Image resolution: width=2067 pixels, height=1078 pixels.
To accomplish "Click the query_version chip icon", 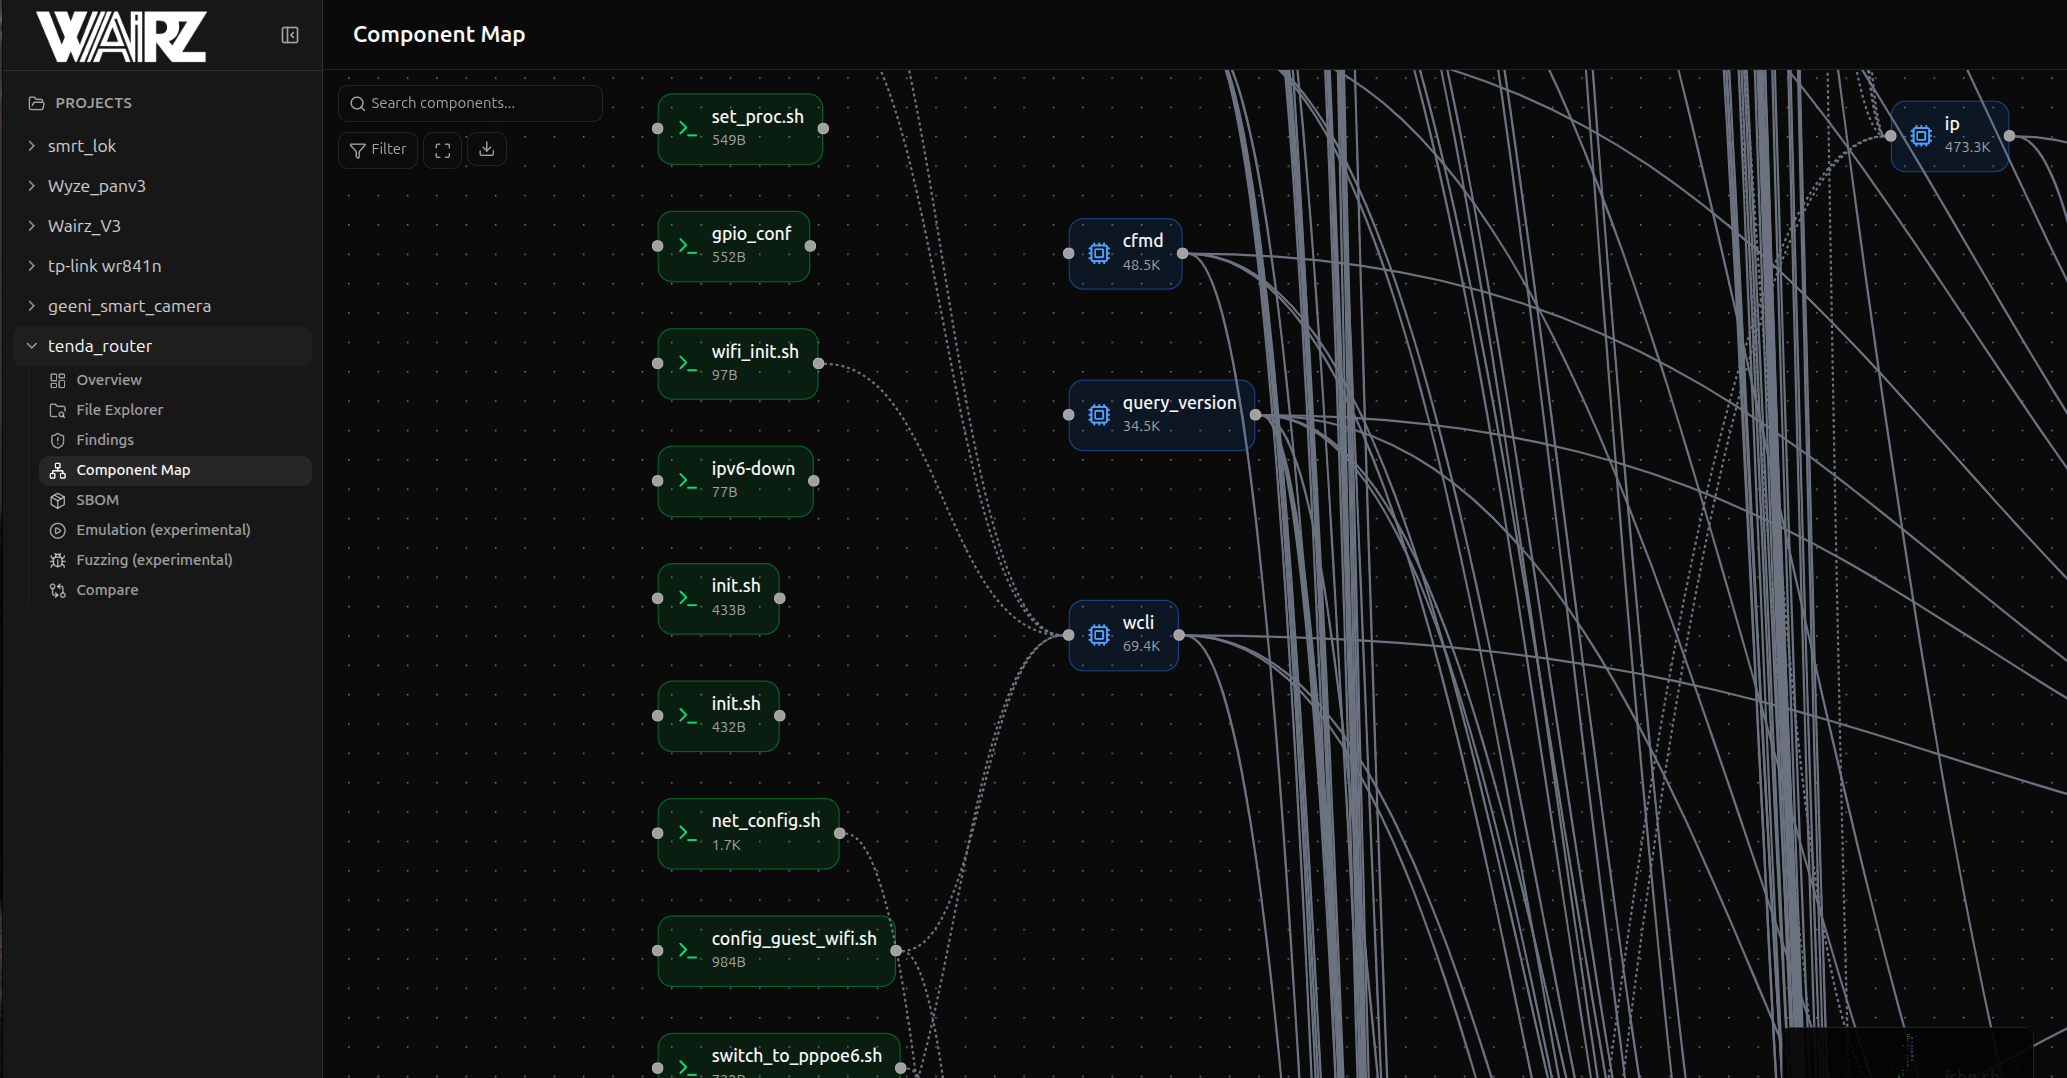I will (x=1099, y=415).
